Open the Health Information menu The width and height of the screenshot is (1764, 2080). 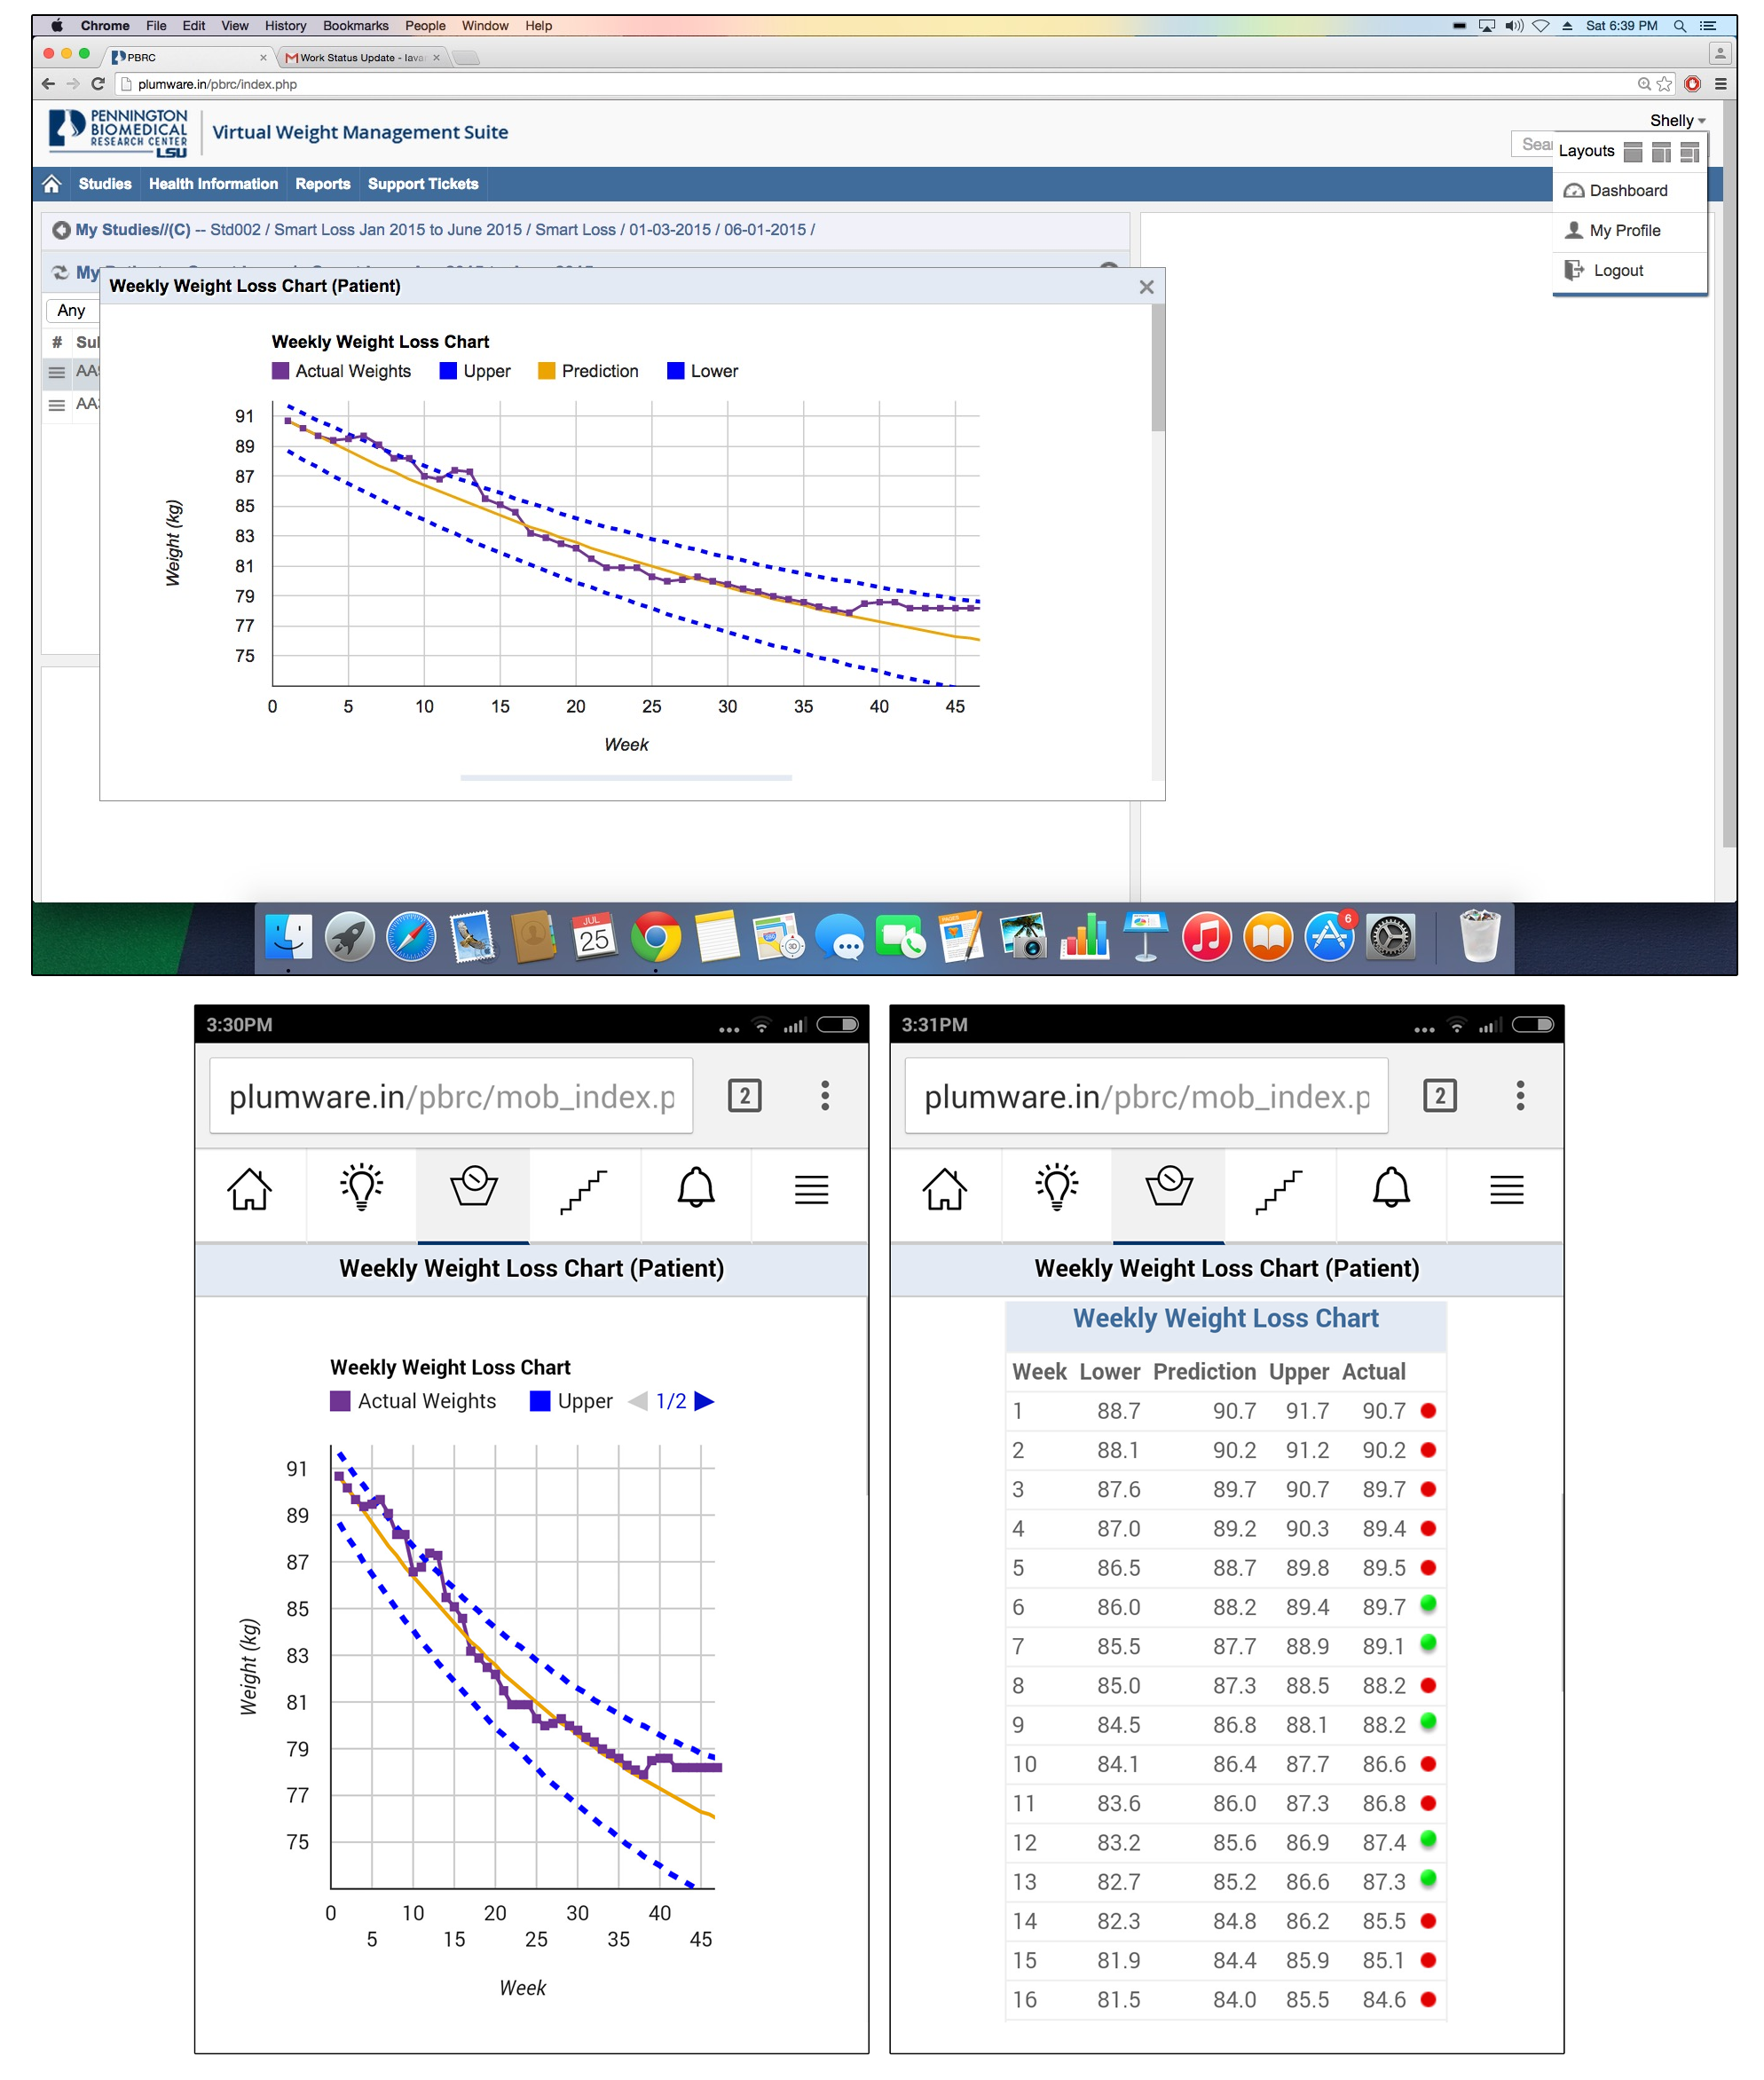(213, 184)
